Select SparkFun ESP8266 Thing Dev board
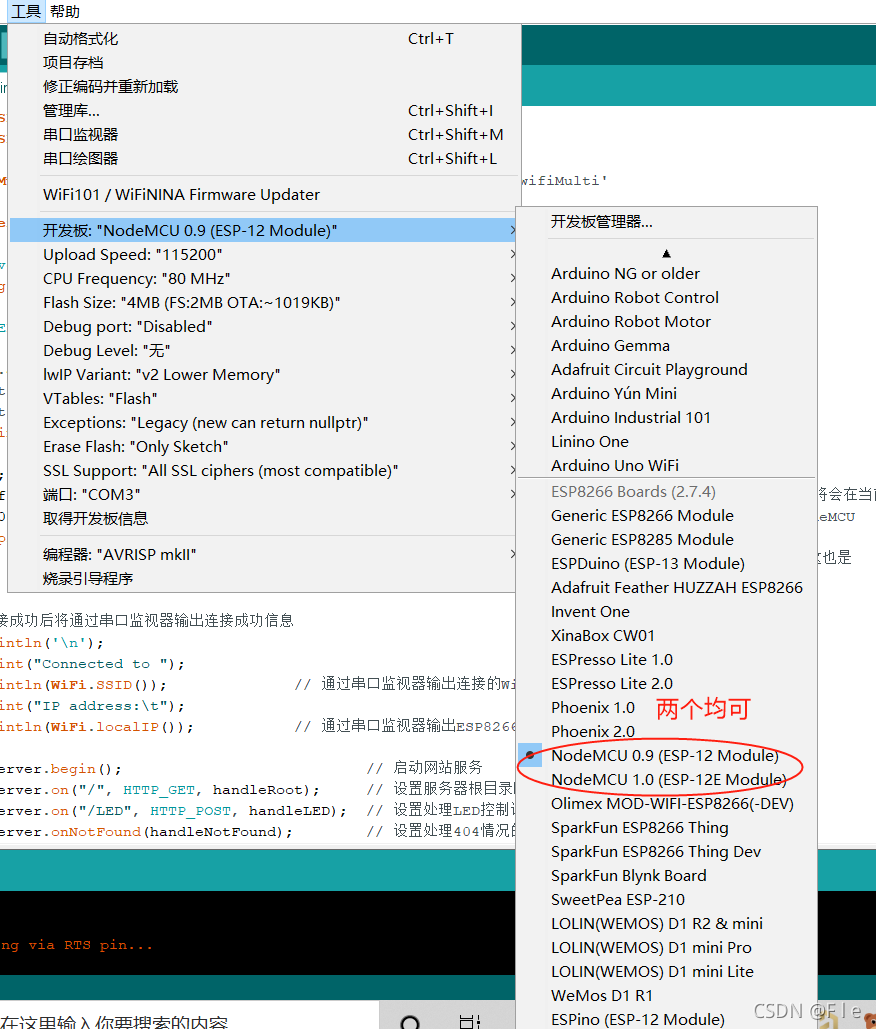Viewport: 876px width, 1029px height. pyautogui.click(x=667, y=852)
